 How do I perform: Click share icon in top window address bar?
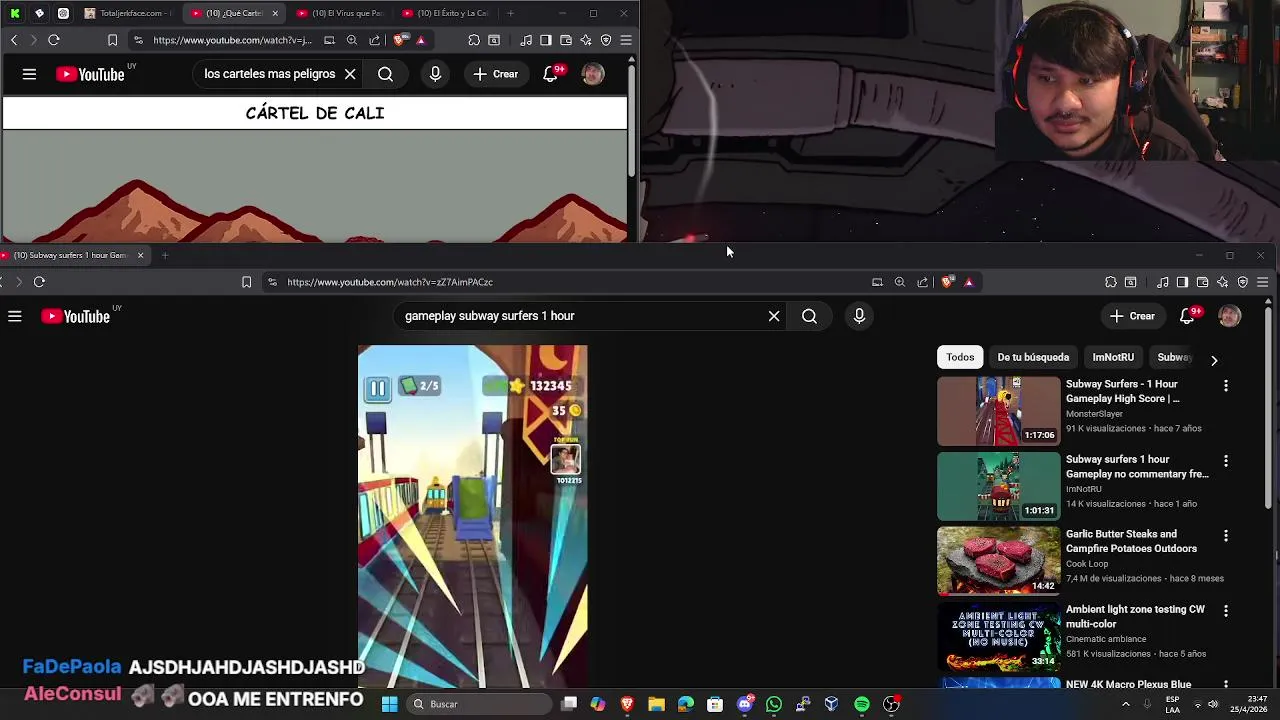[374, 40]
